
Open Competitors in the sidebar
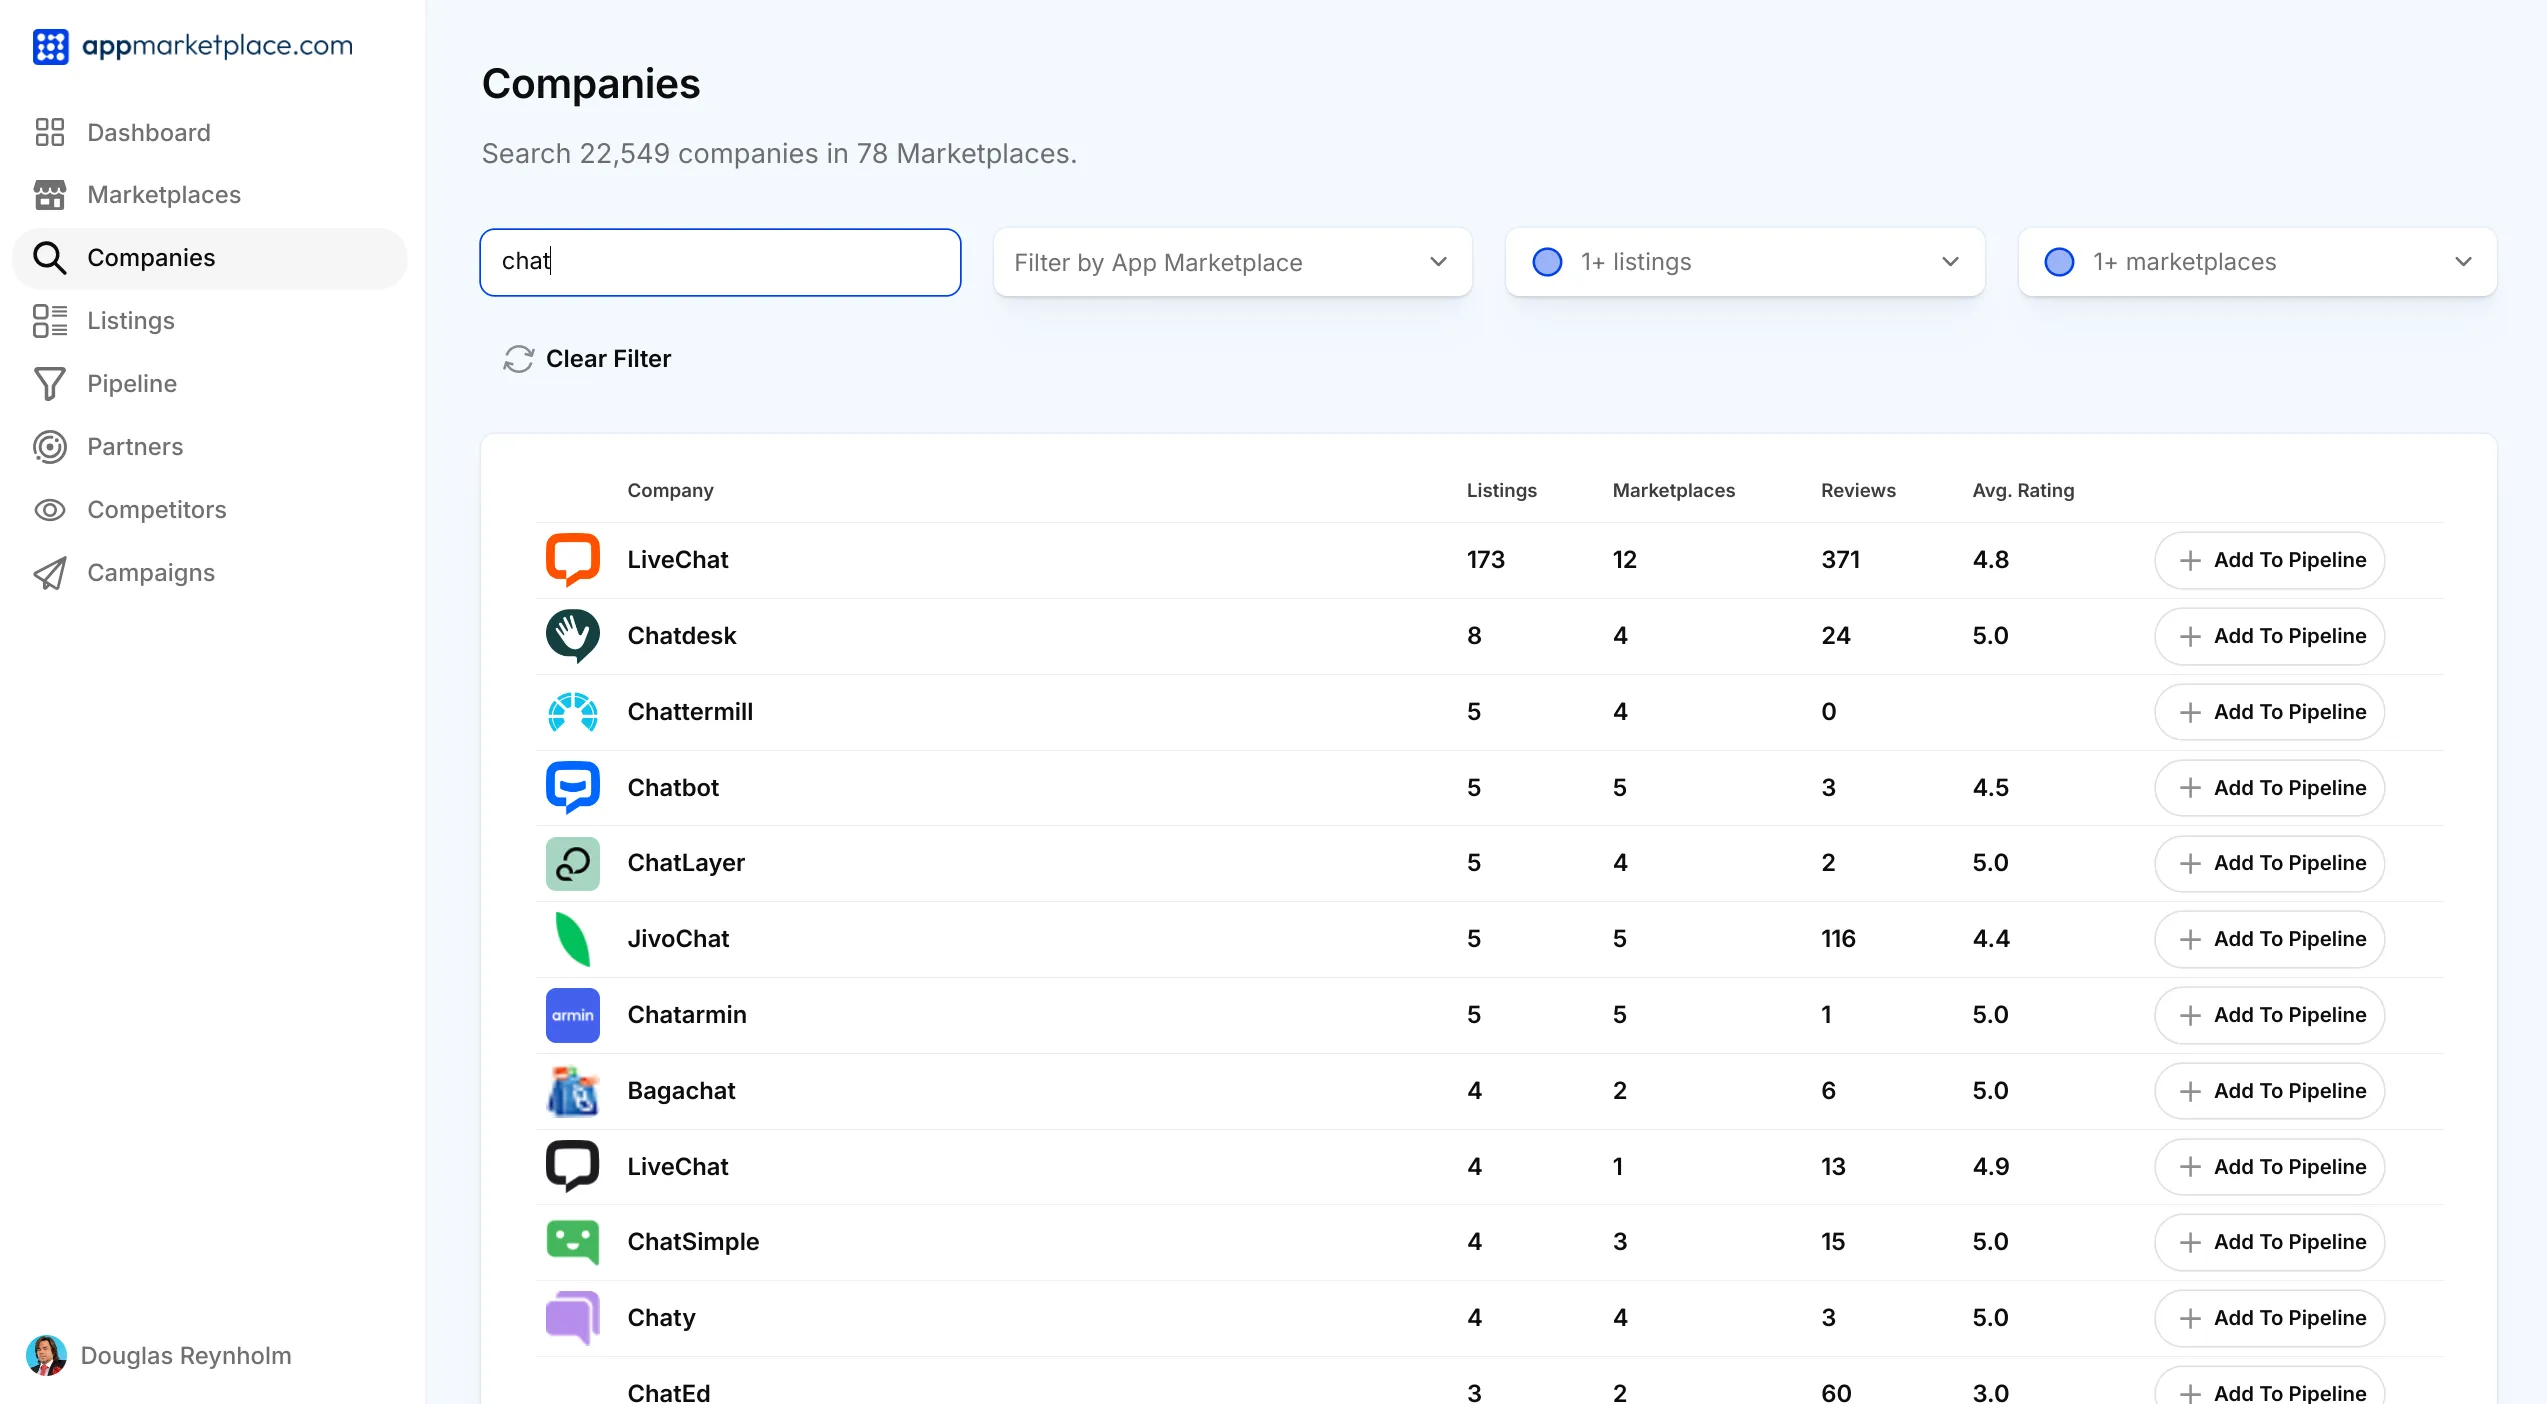(x=209, y=510)
